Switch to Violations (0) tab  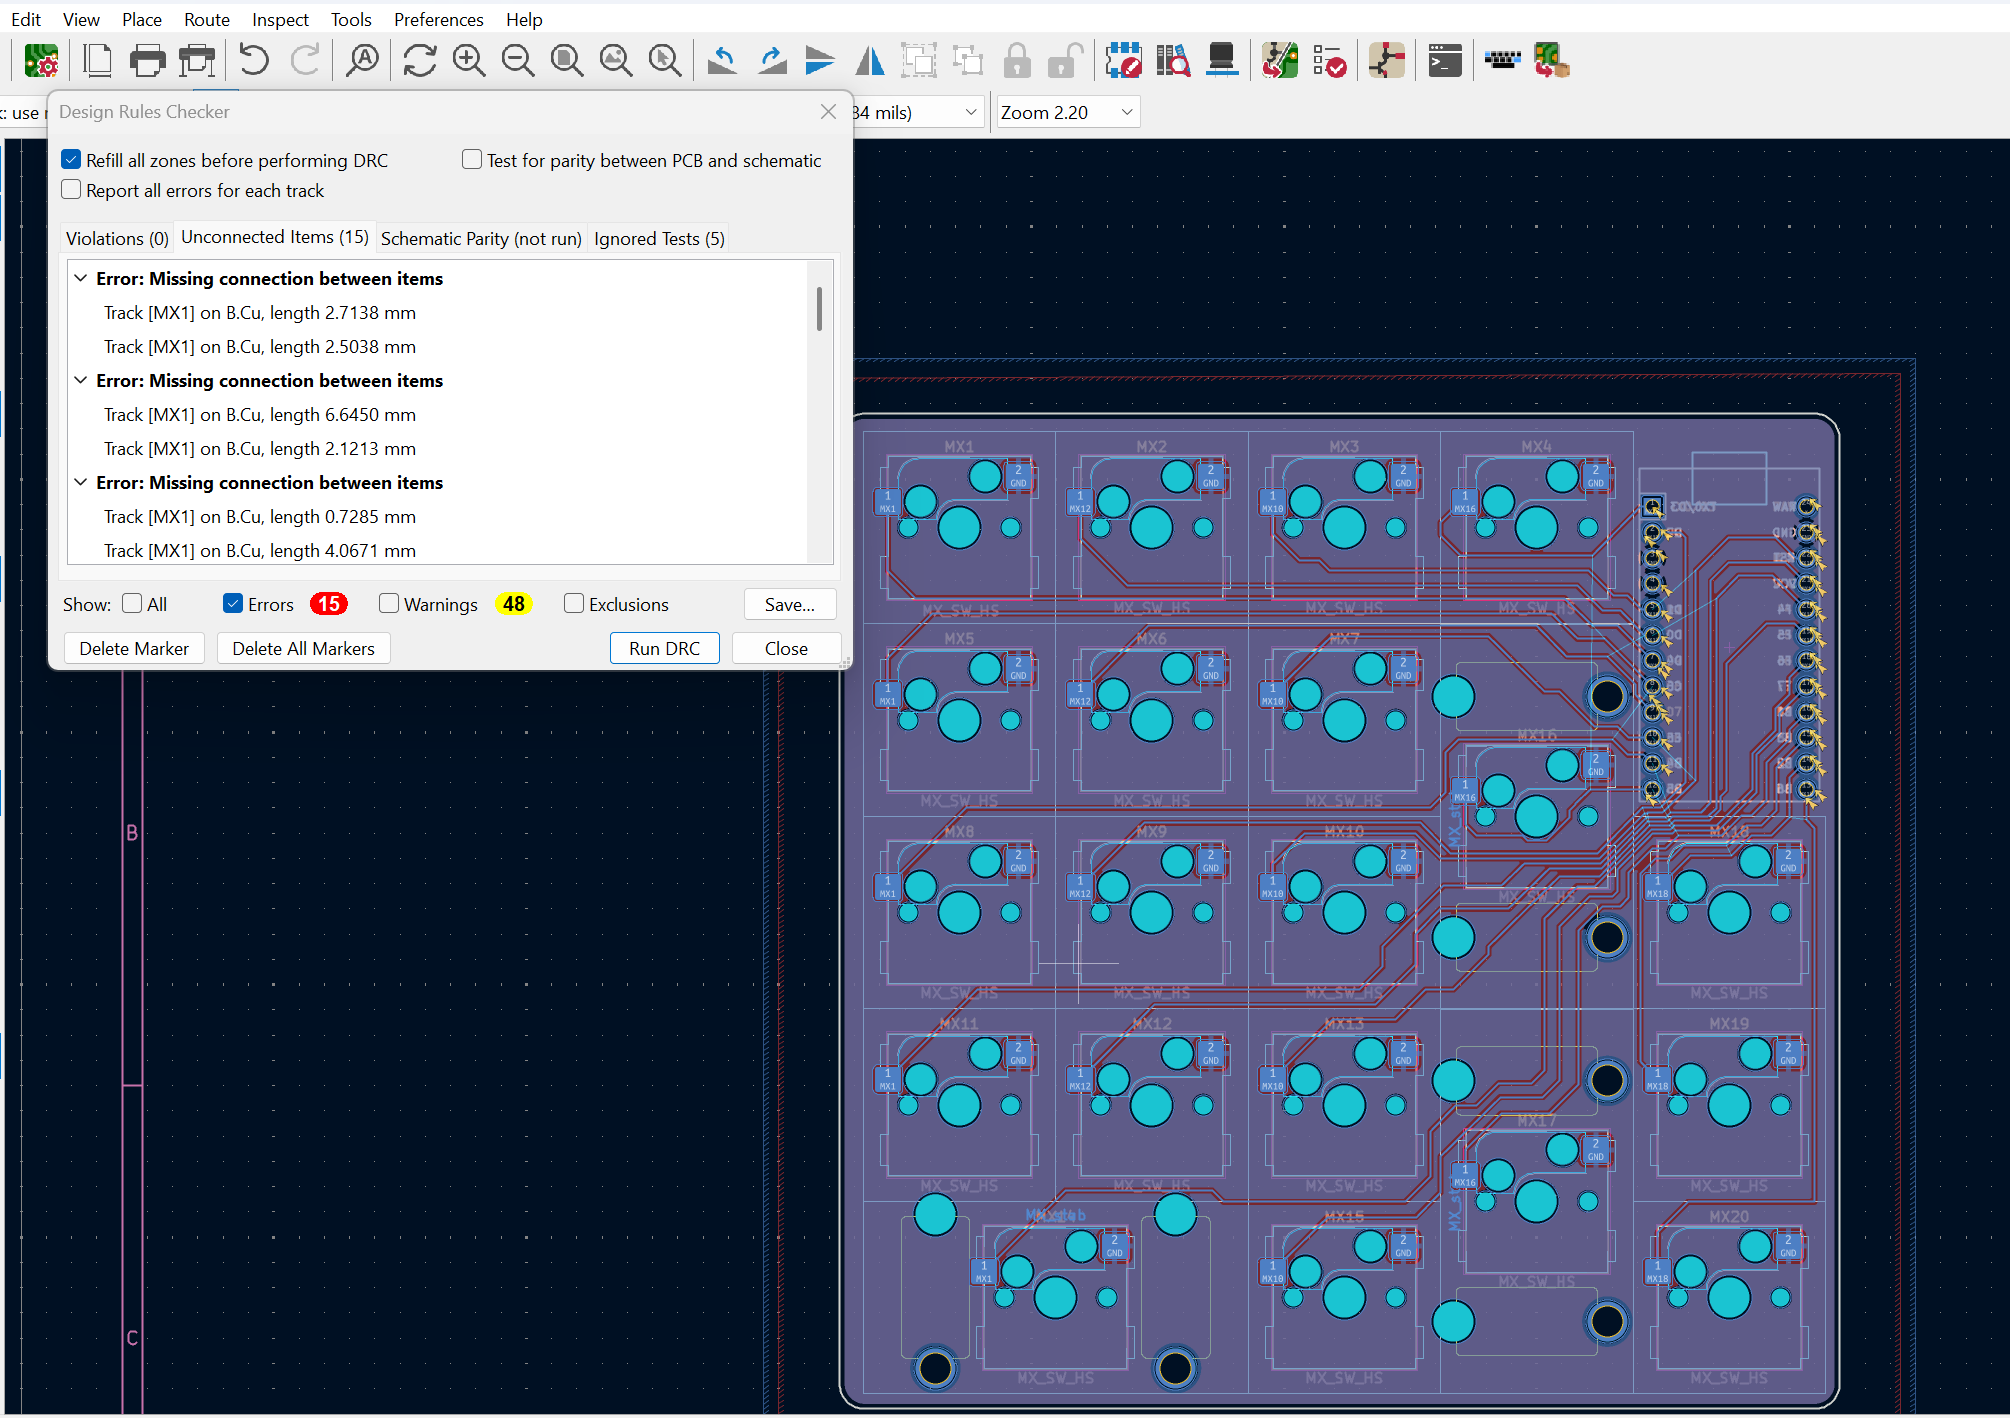tap(117, 238)
